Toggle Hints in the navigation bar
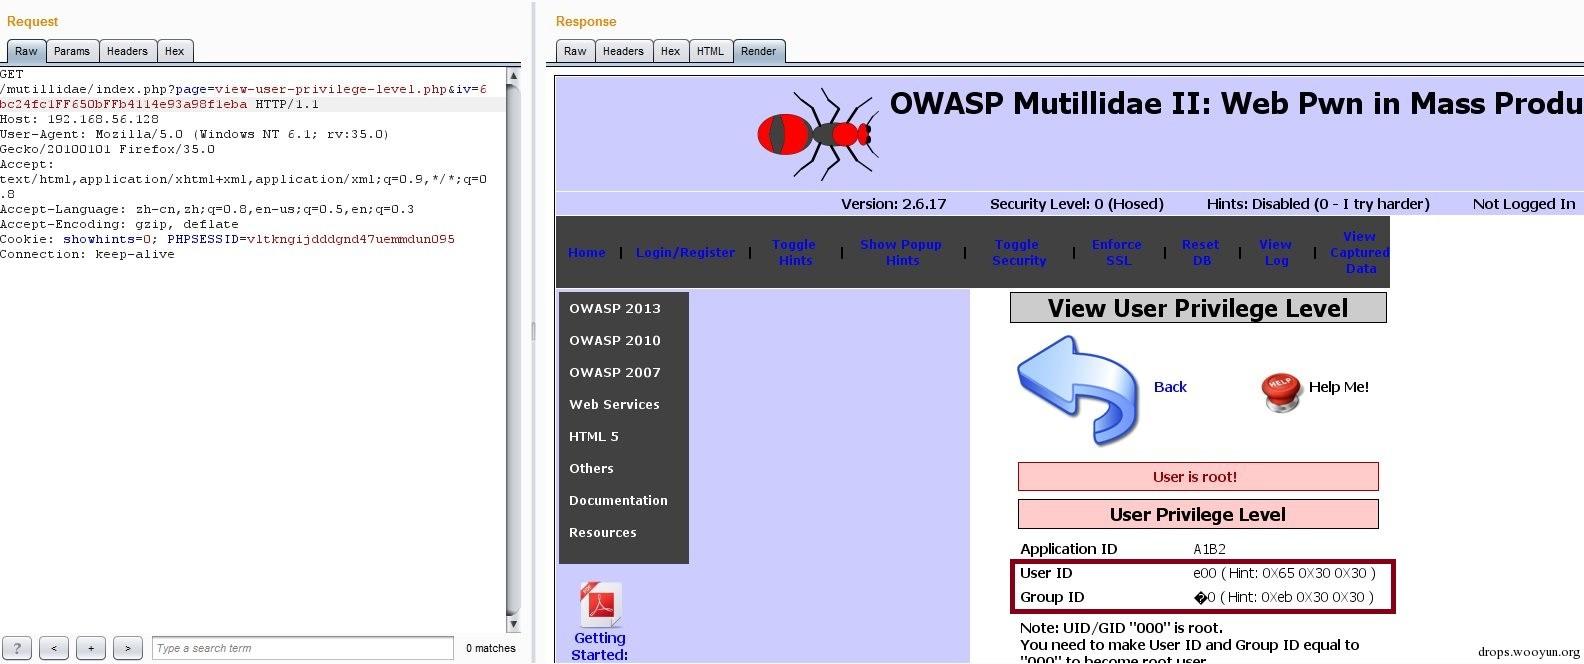This screenshot has height=664, width=1584. 795,252
